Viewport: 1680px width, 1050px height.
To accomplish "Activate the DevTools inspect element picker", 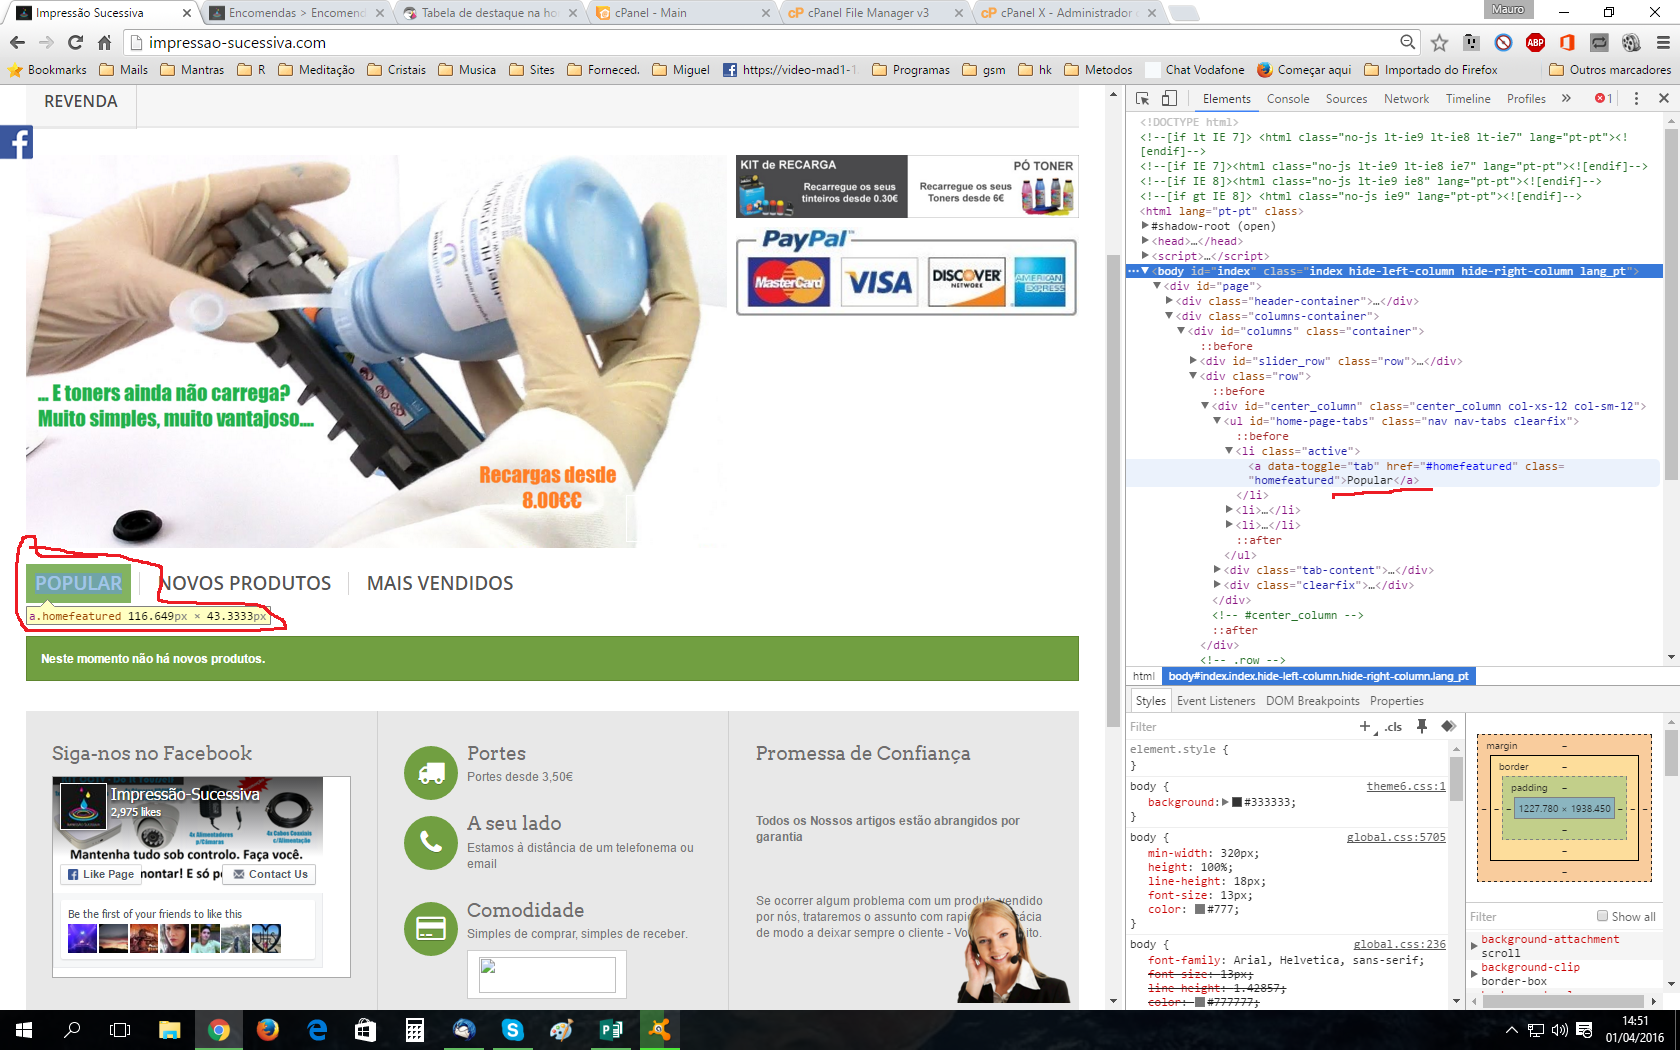I will coord(1143,99).
